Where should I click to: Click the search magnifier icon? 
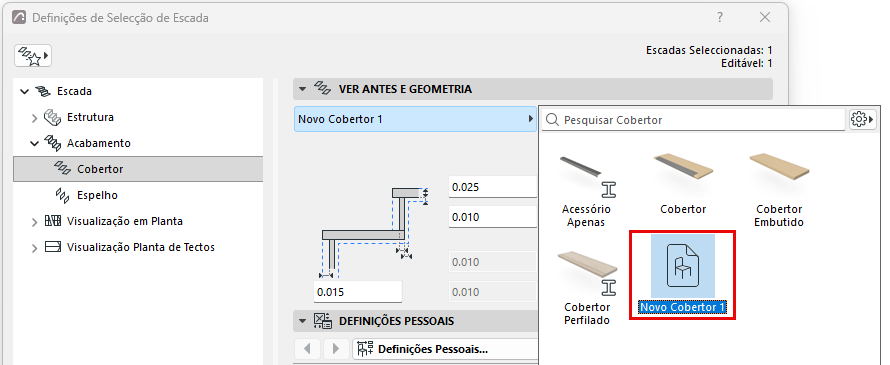tap(552, 120)
